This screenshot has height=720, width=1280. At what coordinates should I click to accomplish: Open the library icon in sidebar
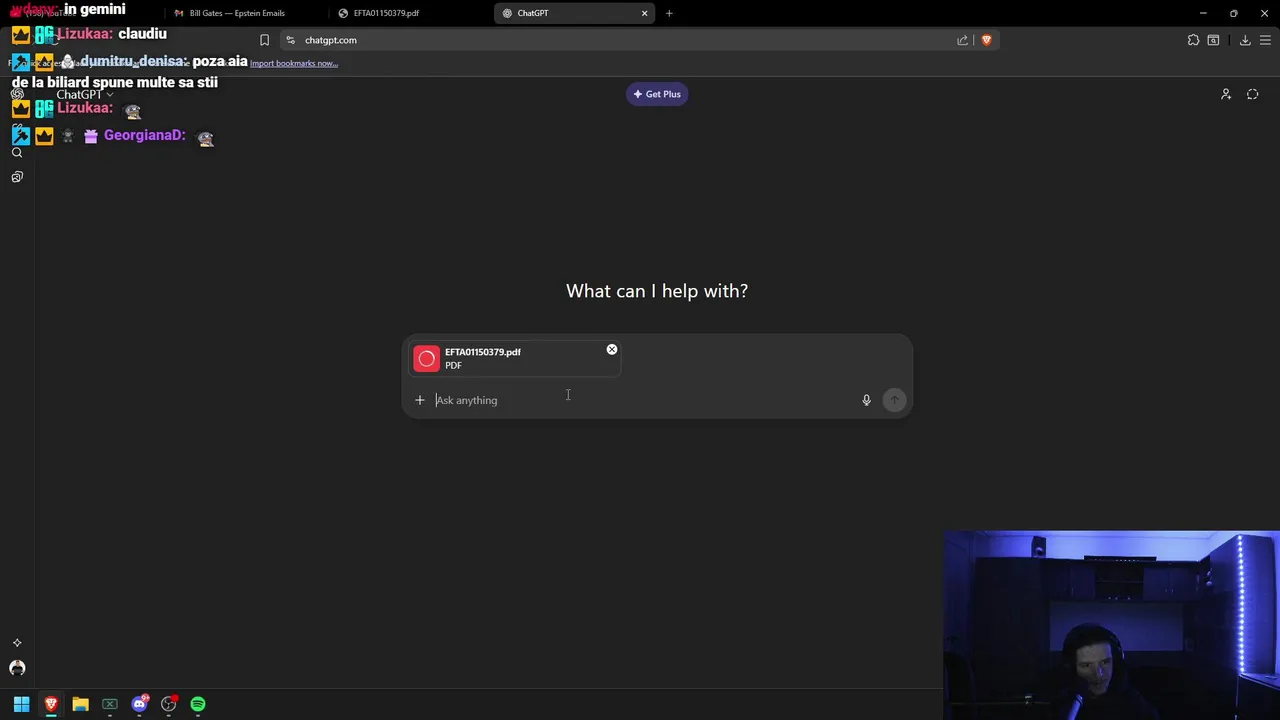coord(17,177)
